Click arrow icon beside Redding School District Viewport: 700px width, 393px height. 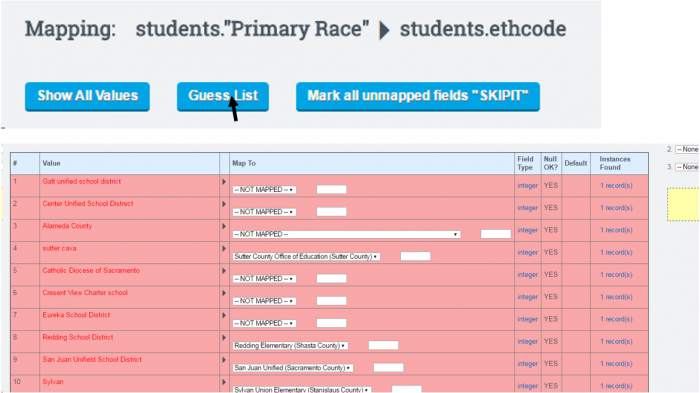224,338
